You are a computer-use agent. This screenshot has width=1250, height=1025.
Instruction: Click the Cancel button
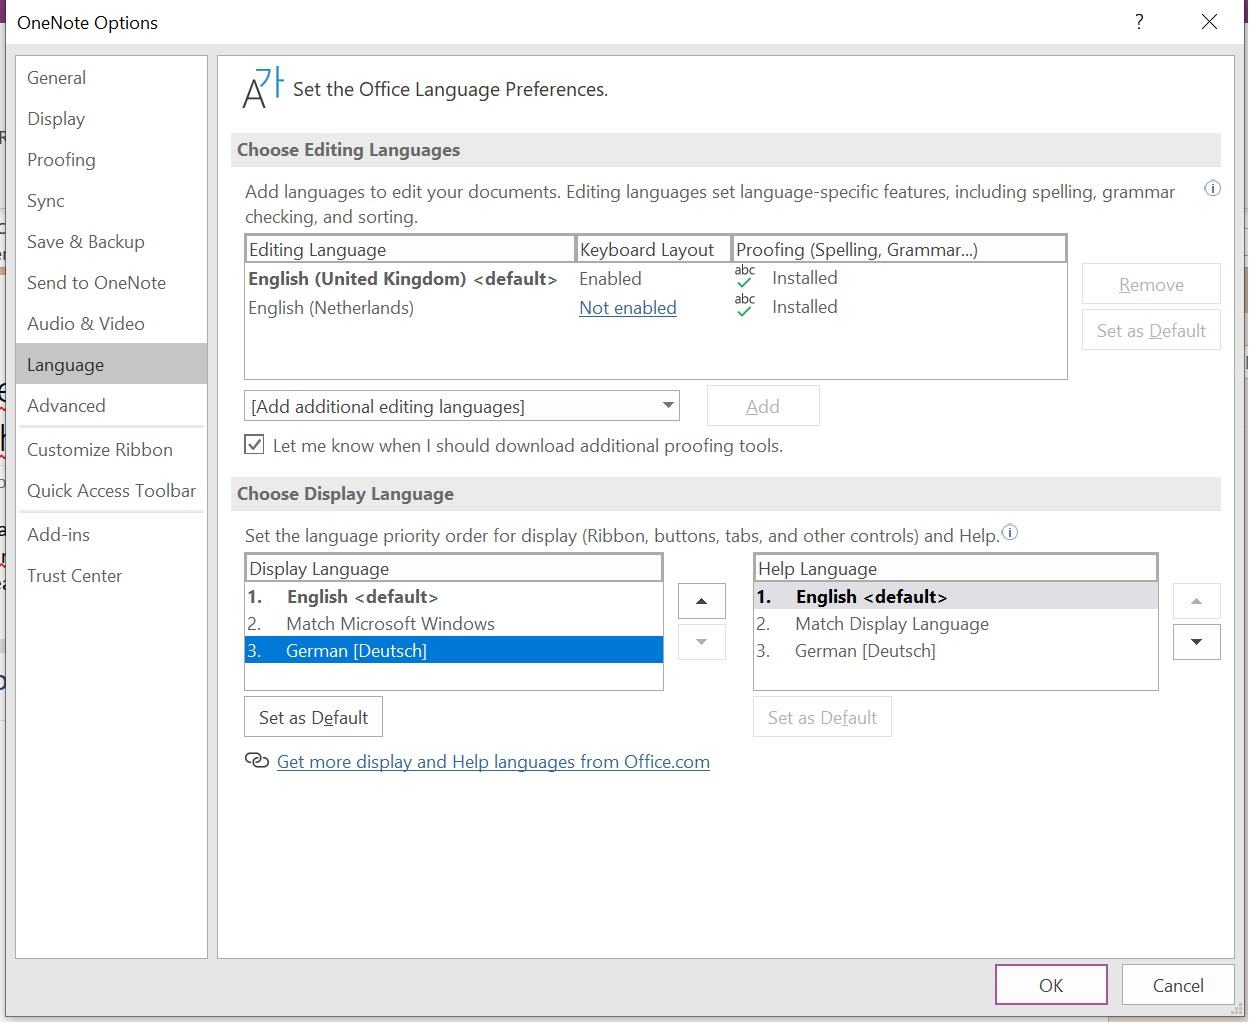[x=1178, y=984]
